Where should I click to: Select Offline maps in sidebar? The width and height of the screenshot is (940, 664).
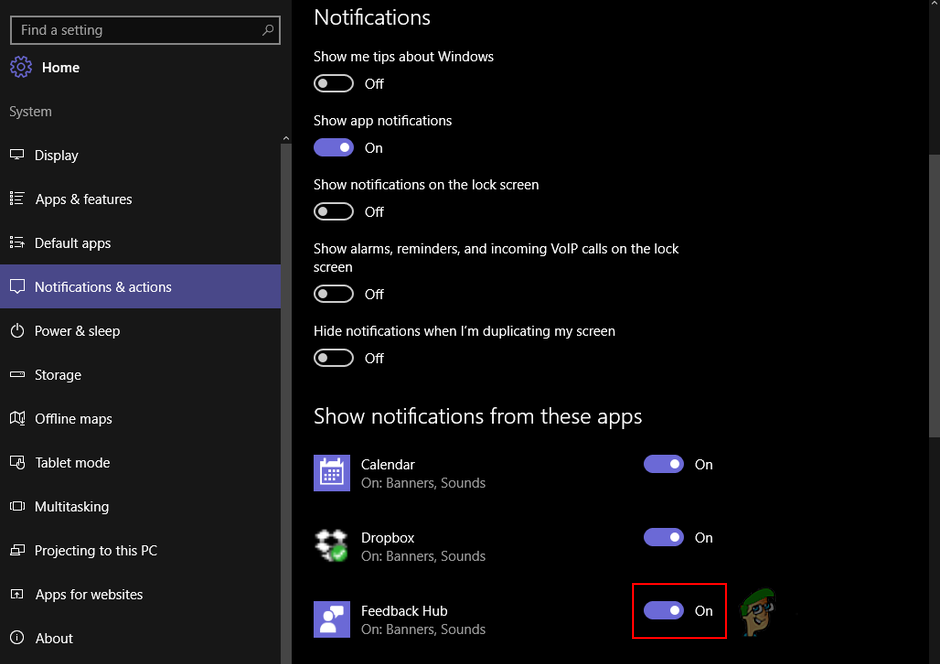74,419
